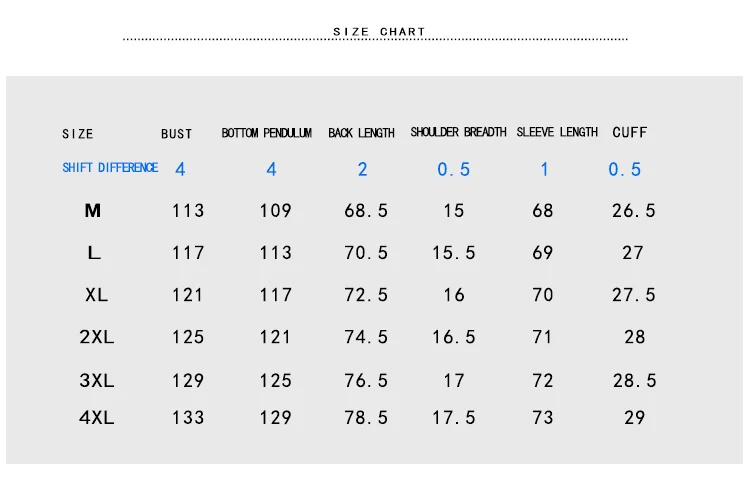Select the 3XL size label
750x484 pixels.
[97, 380]
